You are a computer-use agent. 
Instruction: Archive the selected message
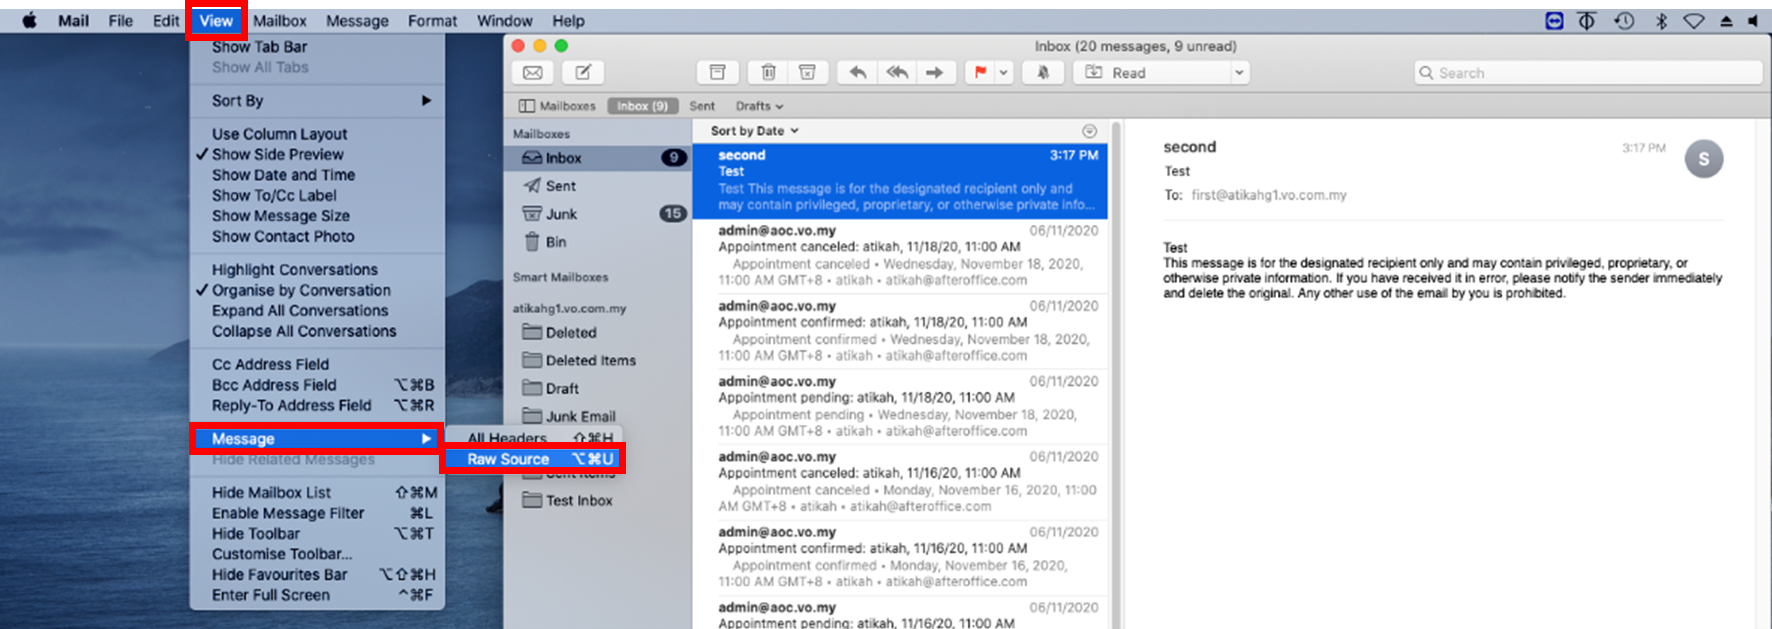click(x=717, y=73)
